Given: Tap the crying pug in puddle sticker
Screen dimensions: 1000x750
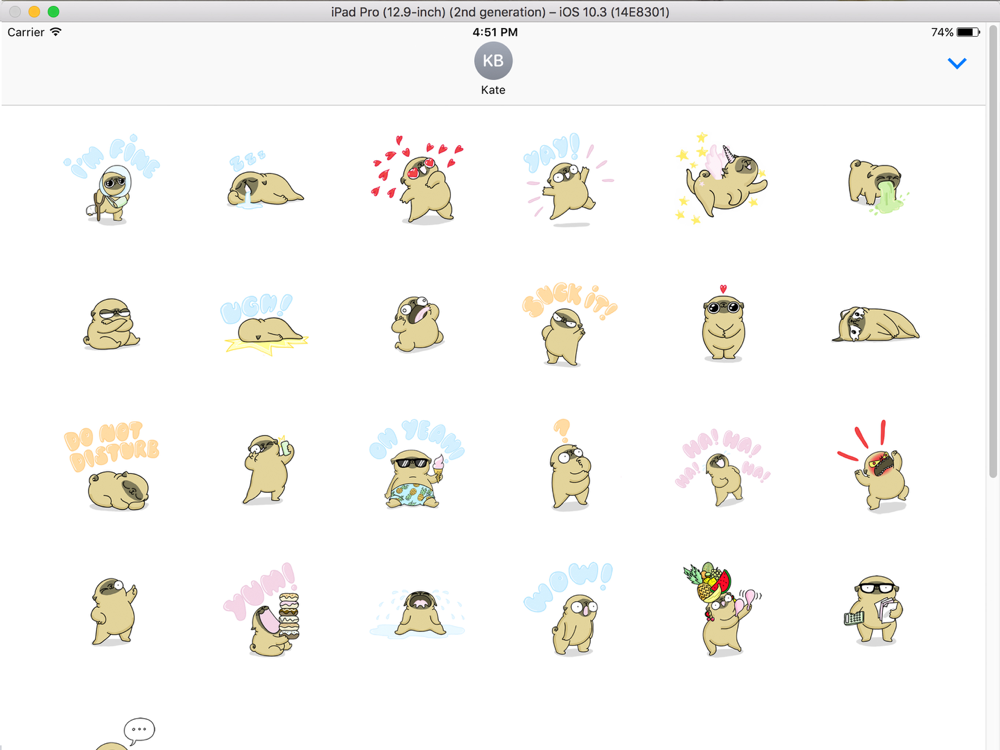Looking at the screenshot, I should click(x=418, y=614).
